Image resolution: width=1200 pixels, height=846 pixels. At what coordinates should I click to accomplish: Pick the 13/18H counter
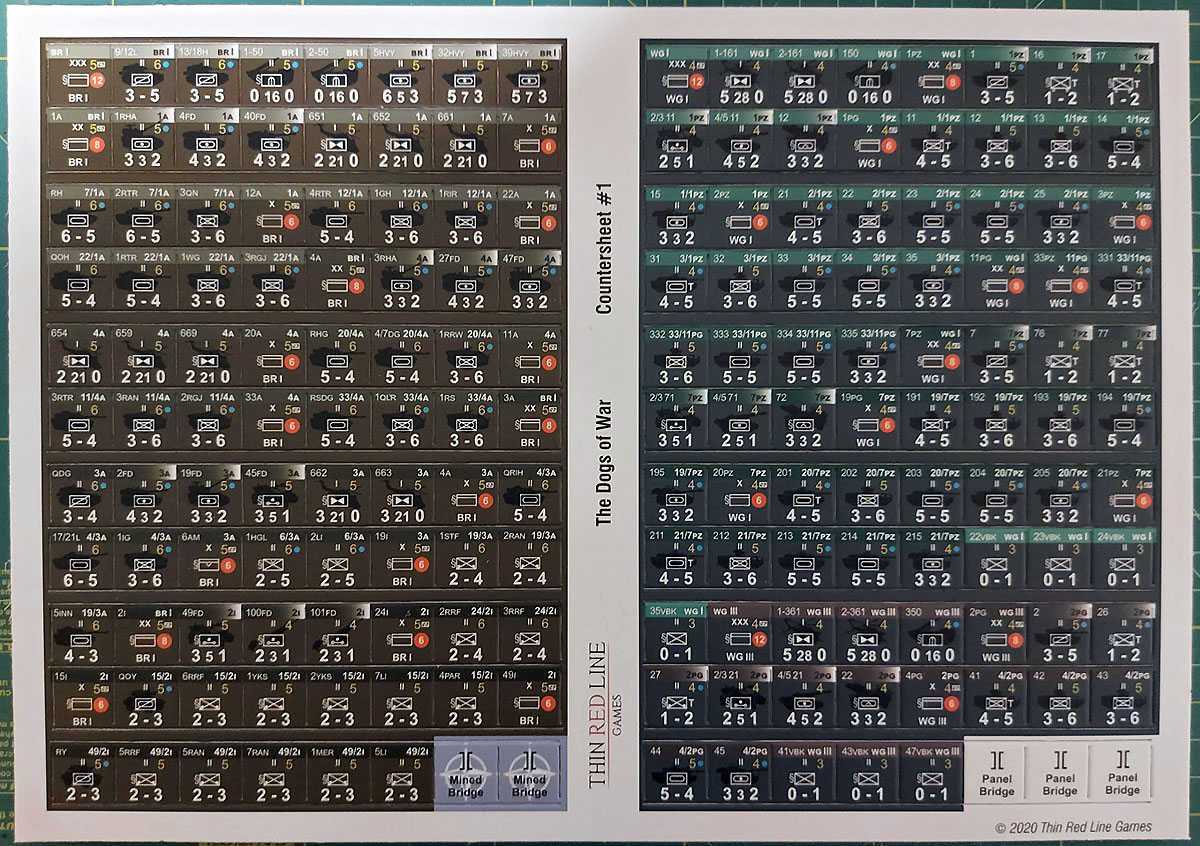207,74
